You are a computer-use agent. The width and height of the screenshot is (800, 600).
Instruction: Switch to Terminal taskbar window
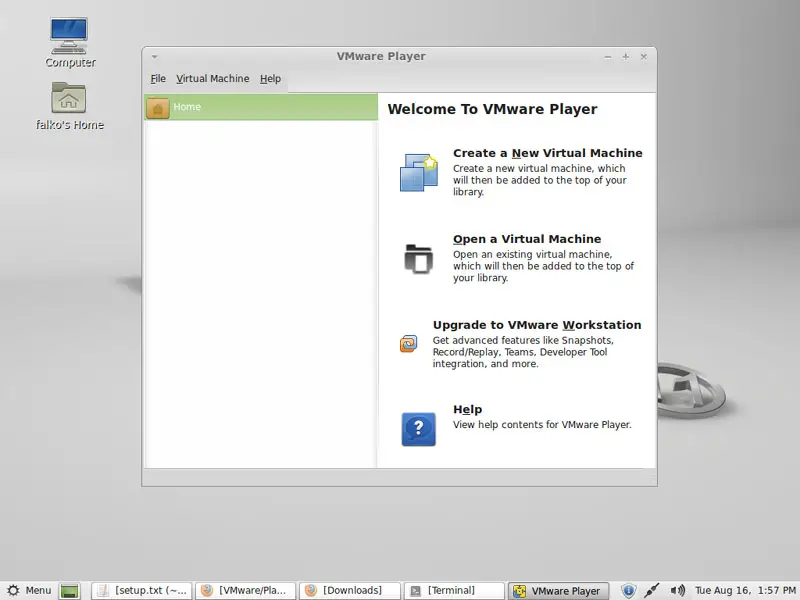[x=454, y=590]
